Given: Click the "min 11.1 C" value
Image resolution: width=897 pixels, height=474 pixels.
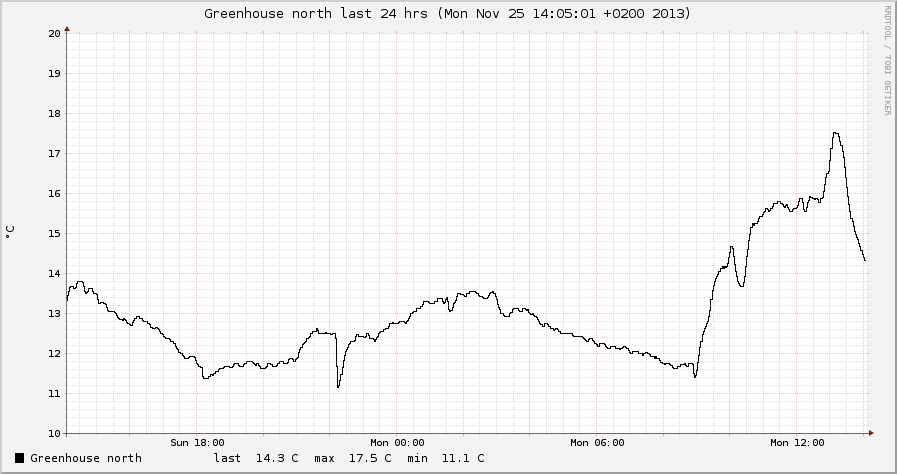Looking at the screenshot, I should (x=446, y=458).
